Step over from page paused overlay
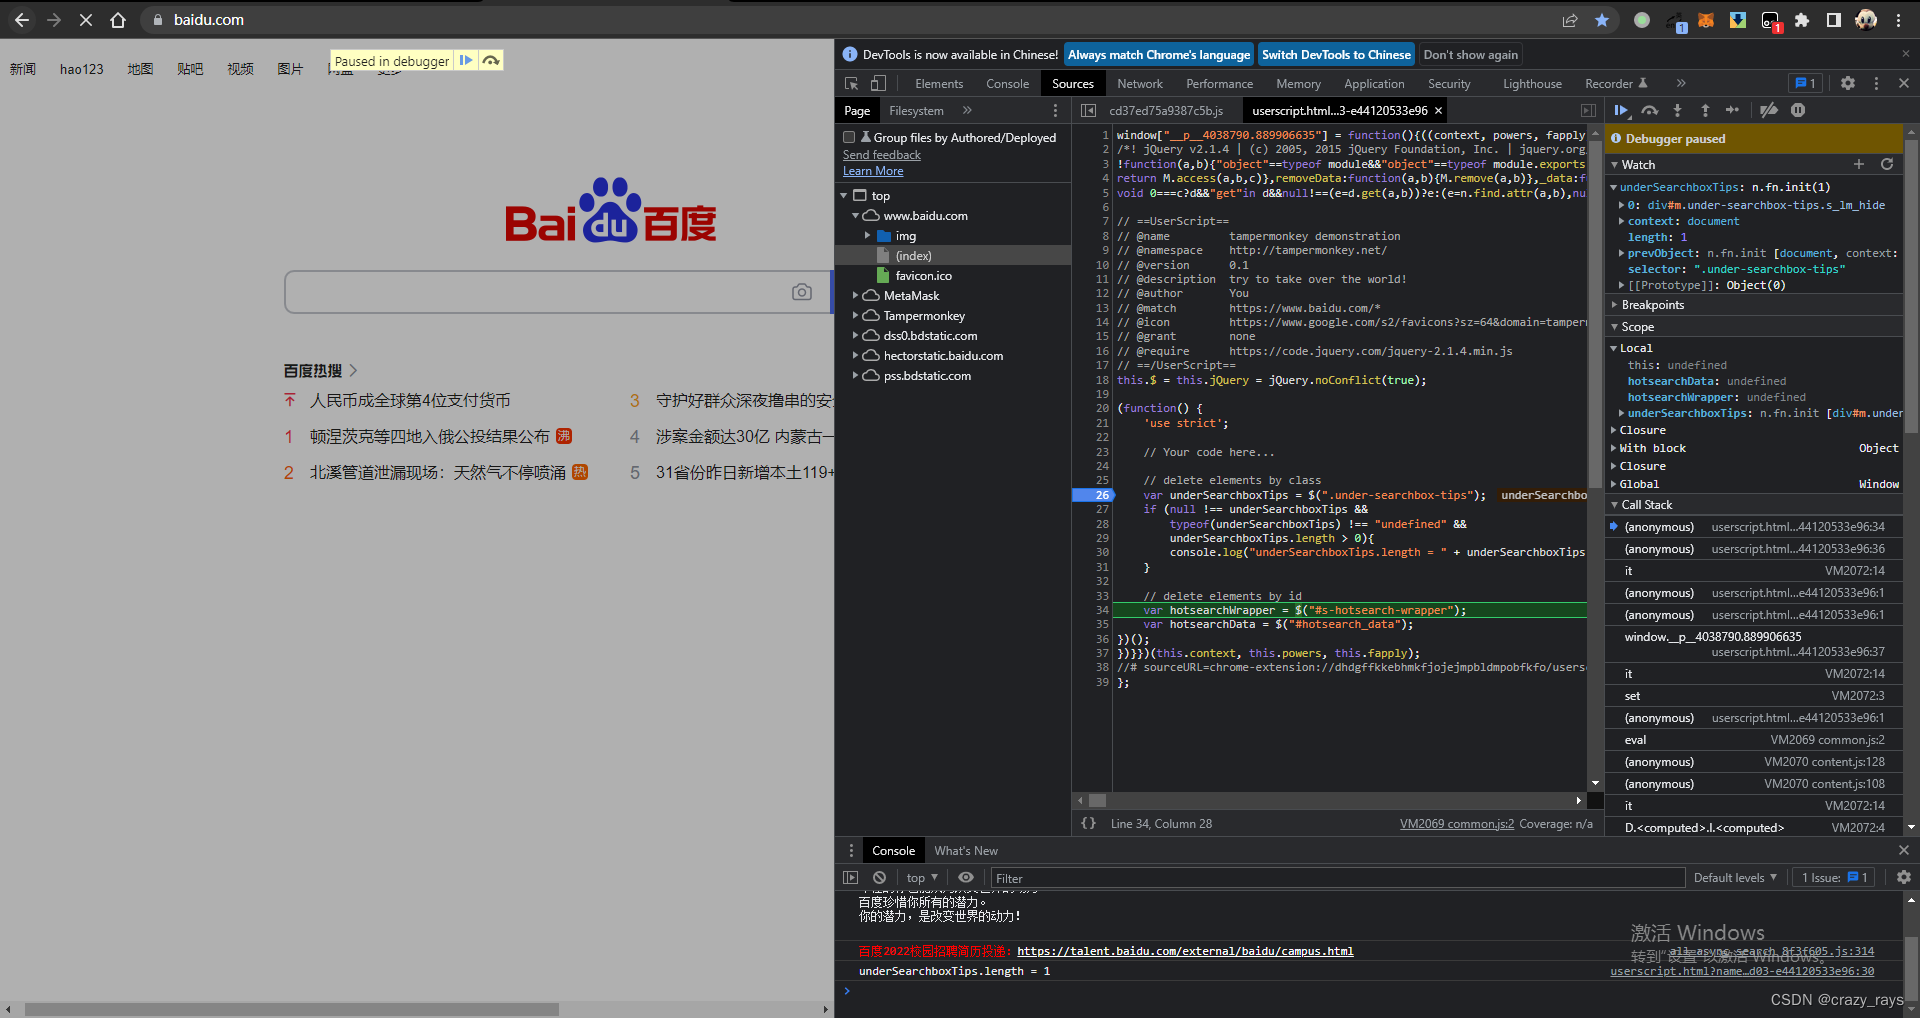The image size is (1920, 1018). click(491, 61)
